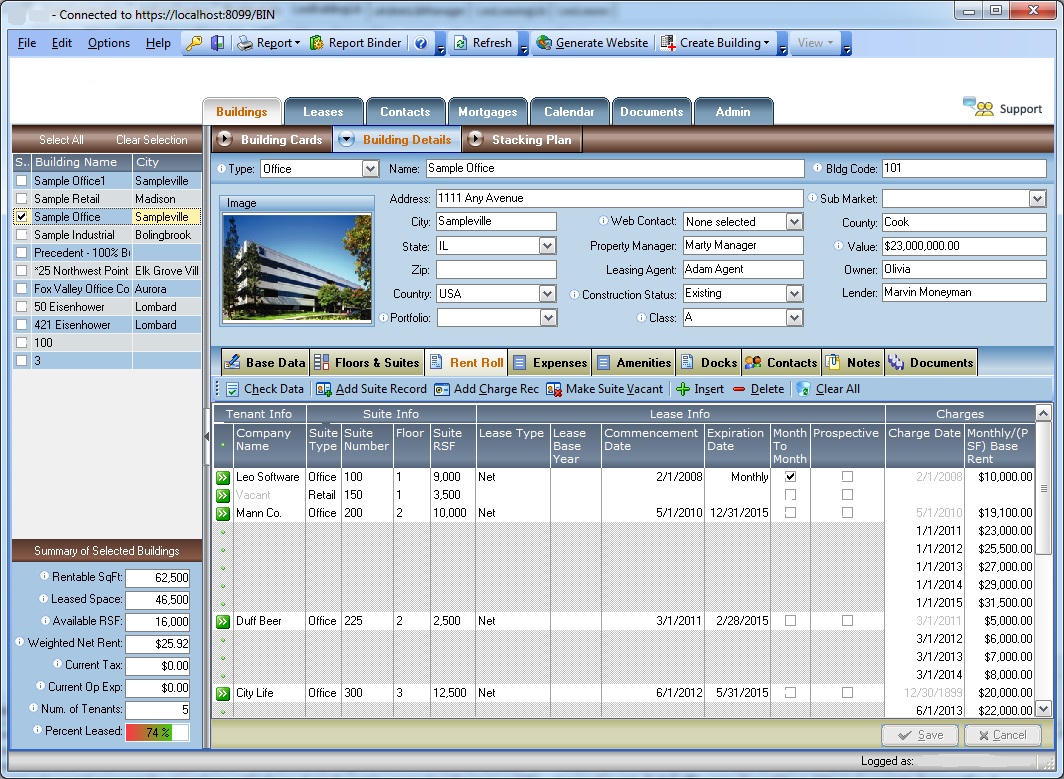Viewport: 1064px width, 779px height.
Task: Toggle Month To Month for Leo Software
Action: pos(789,477)
